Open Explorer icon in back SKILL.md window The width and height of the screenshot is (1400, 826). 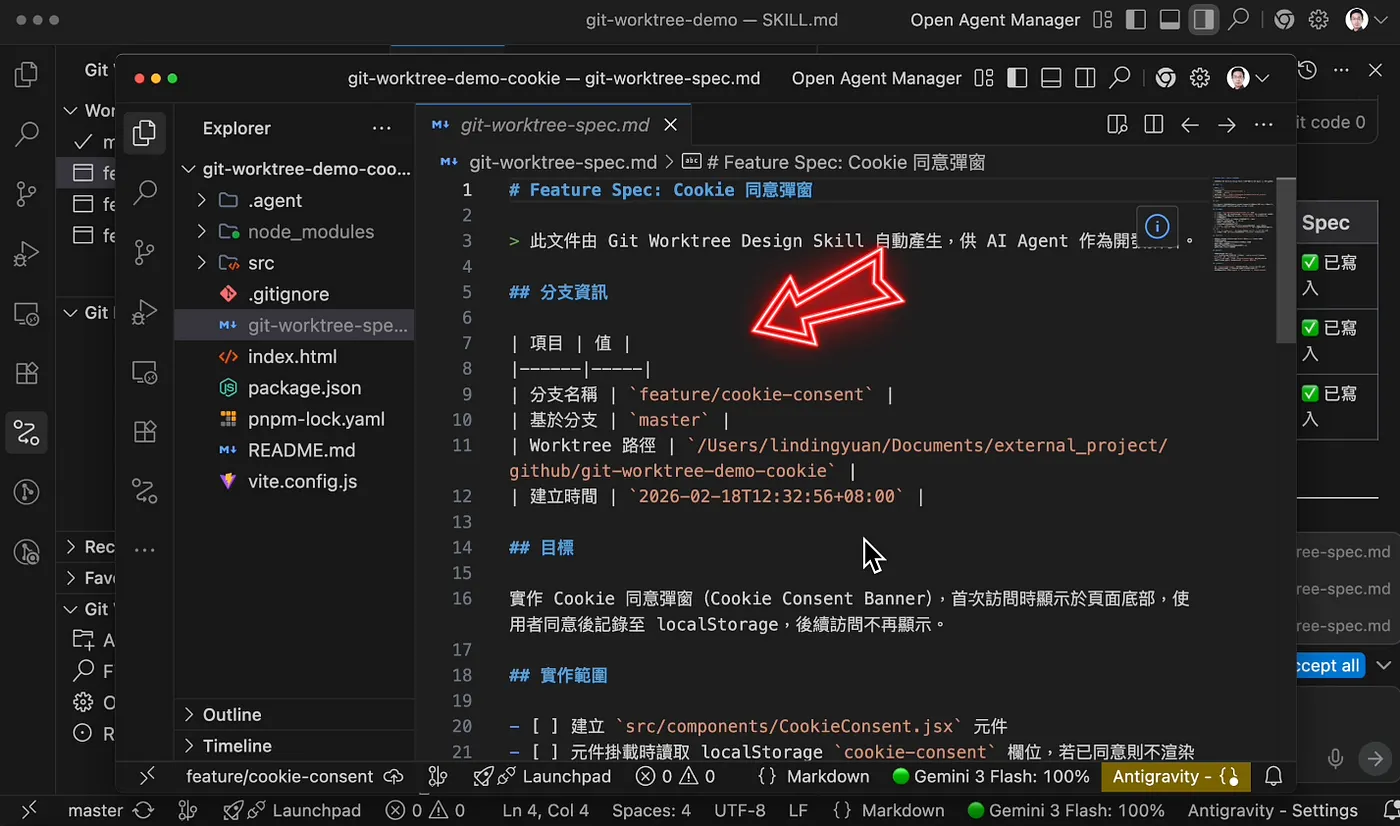point(27,74)
